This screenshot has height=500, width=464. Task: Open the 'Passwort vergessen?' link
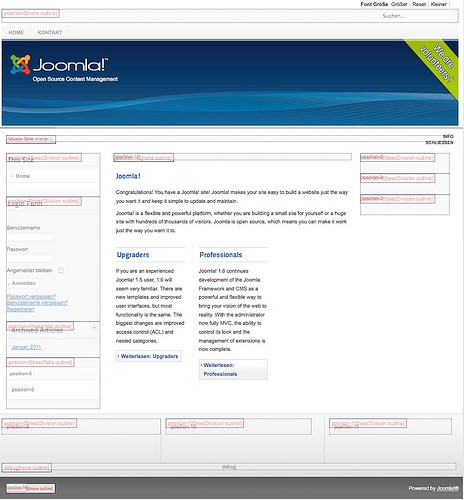31,296
